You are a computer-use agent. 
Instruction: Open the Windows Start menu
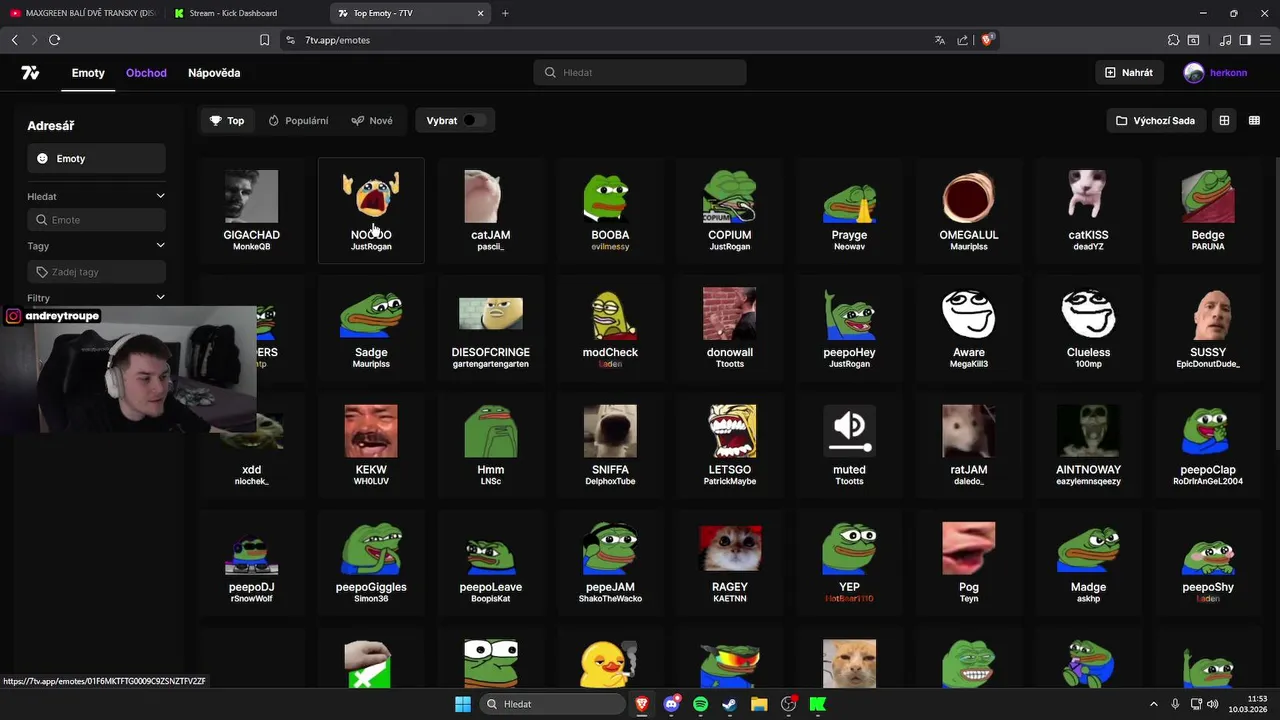463,704
